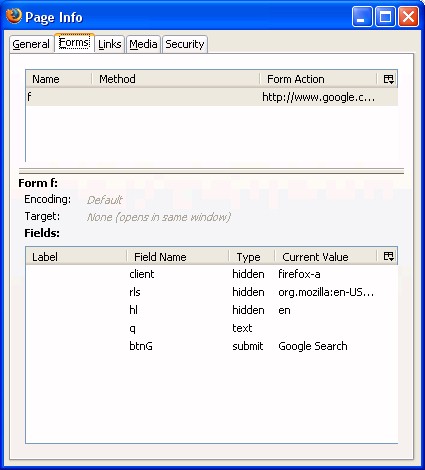425x470 pixels.
Task: Sort by Form Action column header
Action: point(318,79)
